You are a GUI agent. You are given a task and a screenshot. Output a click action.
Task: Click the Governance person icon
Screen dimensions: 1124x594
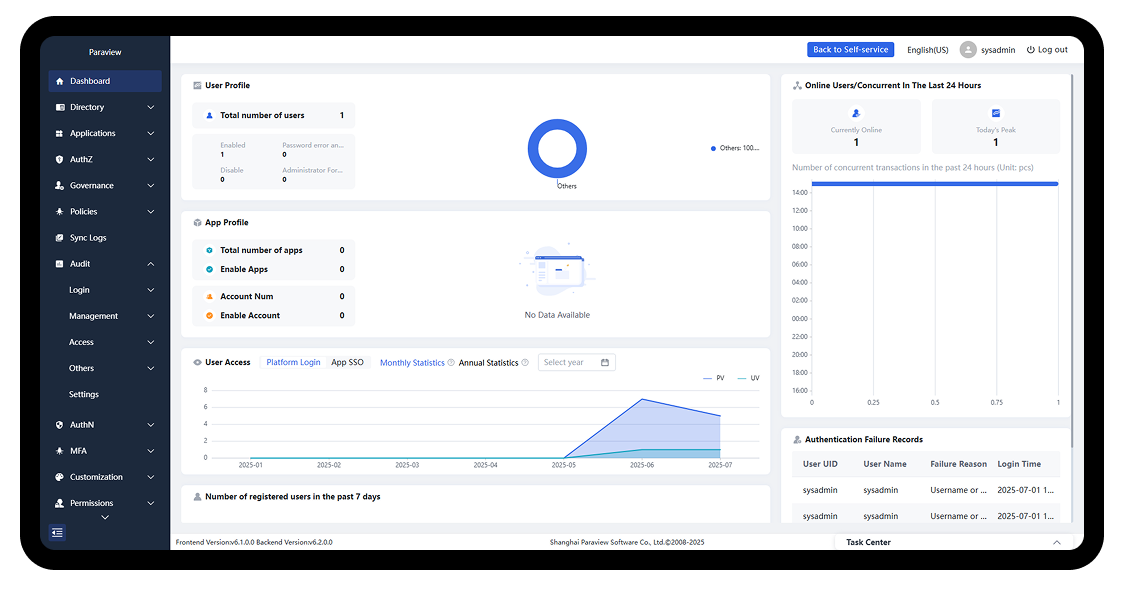pos(59,186)
